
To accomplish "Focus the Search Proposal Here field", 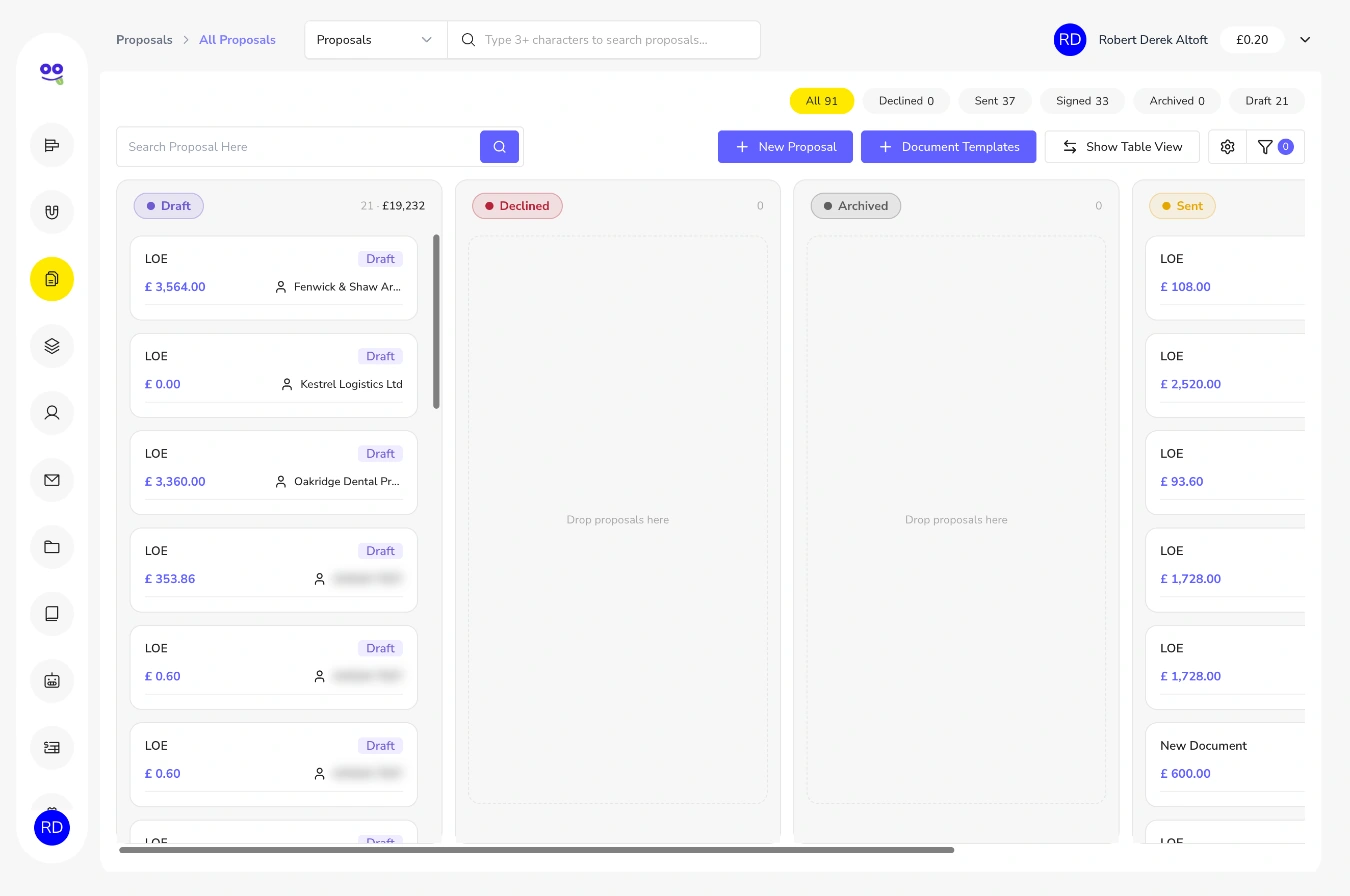I will click(x=299, y=147).
